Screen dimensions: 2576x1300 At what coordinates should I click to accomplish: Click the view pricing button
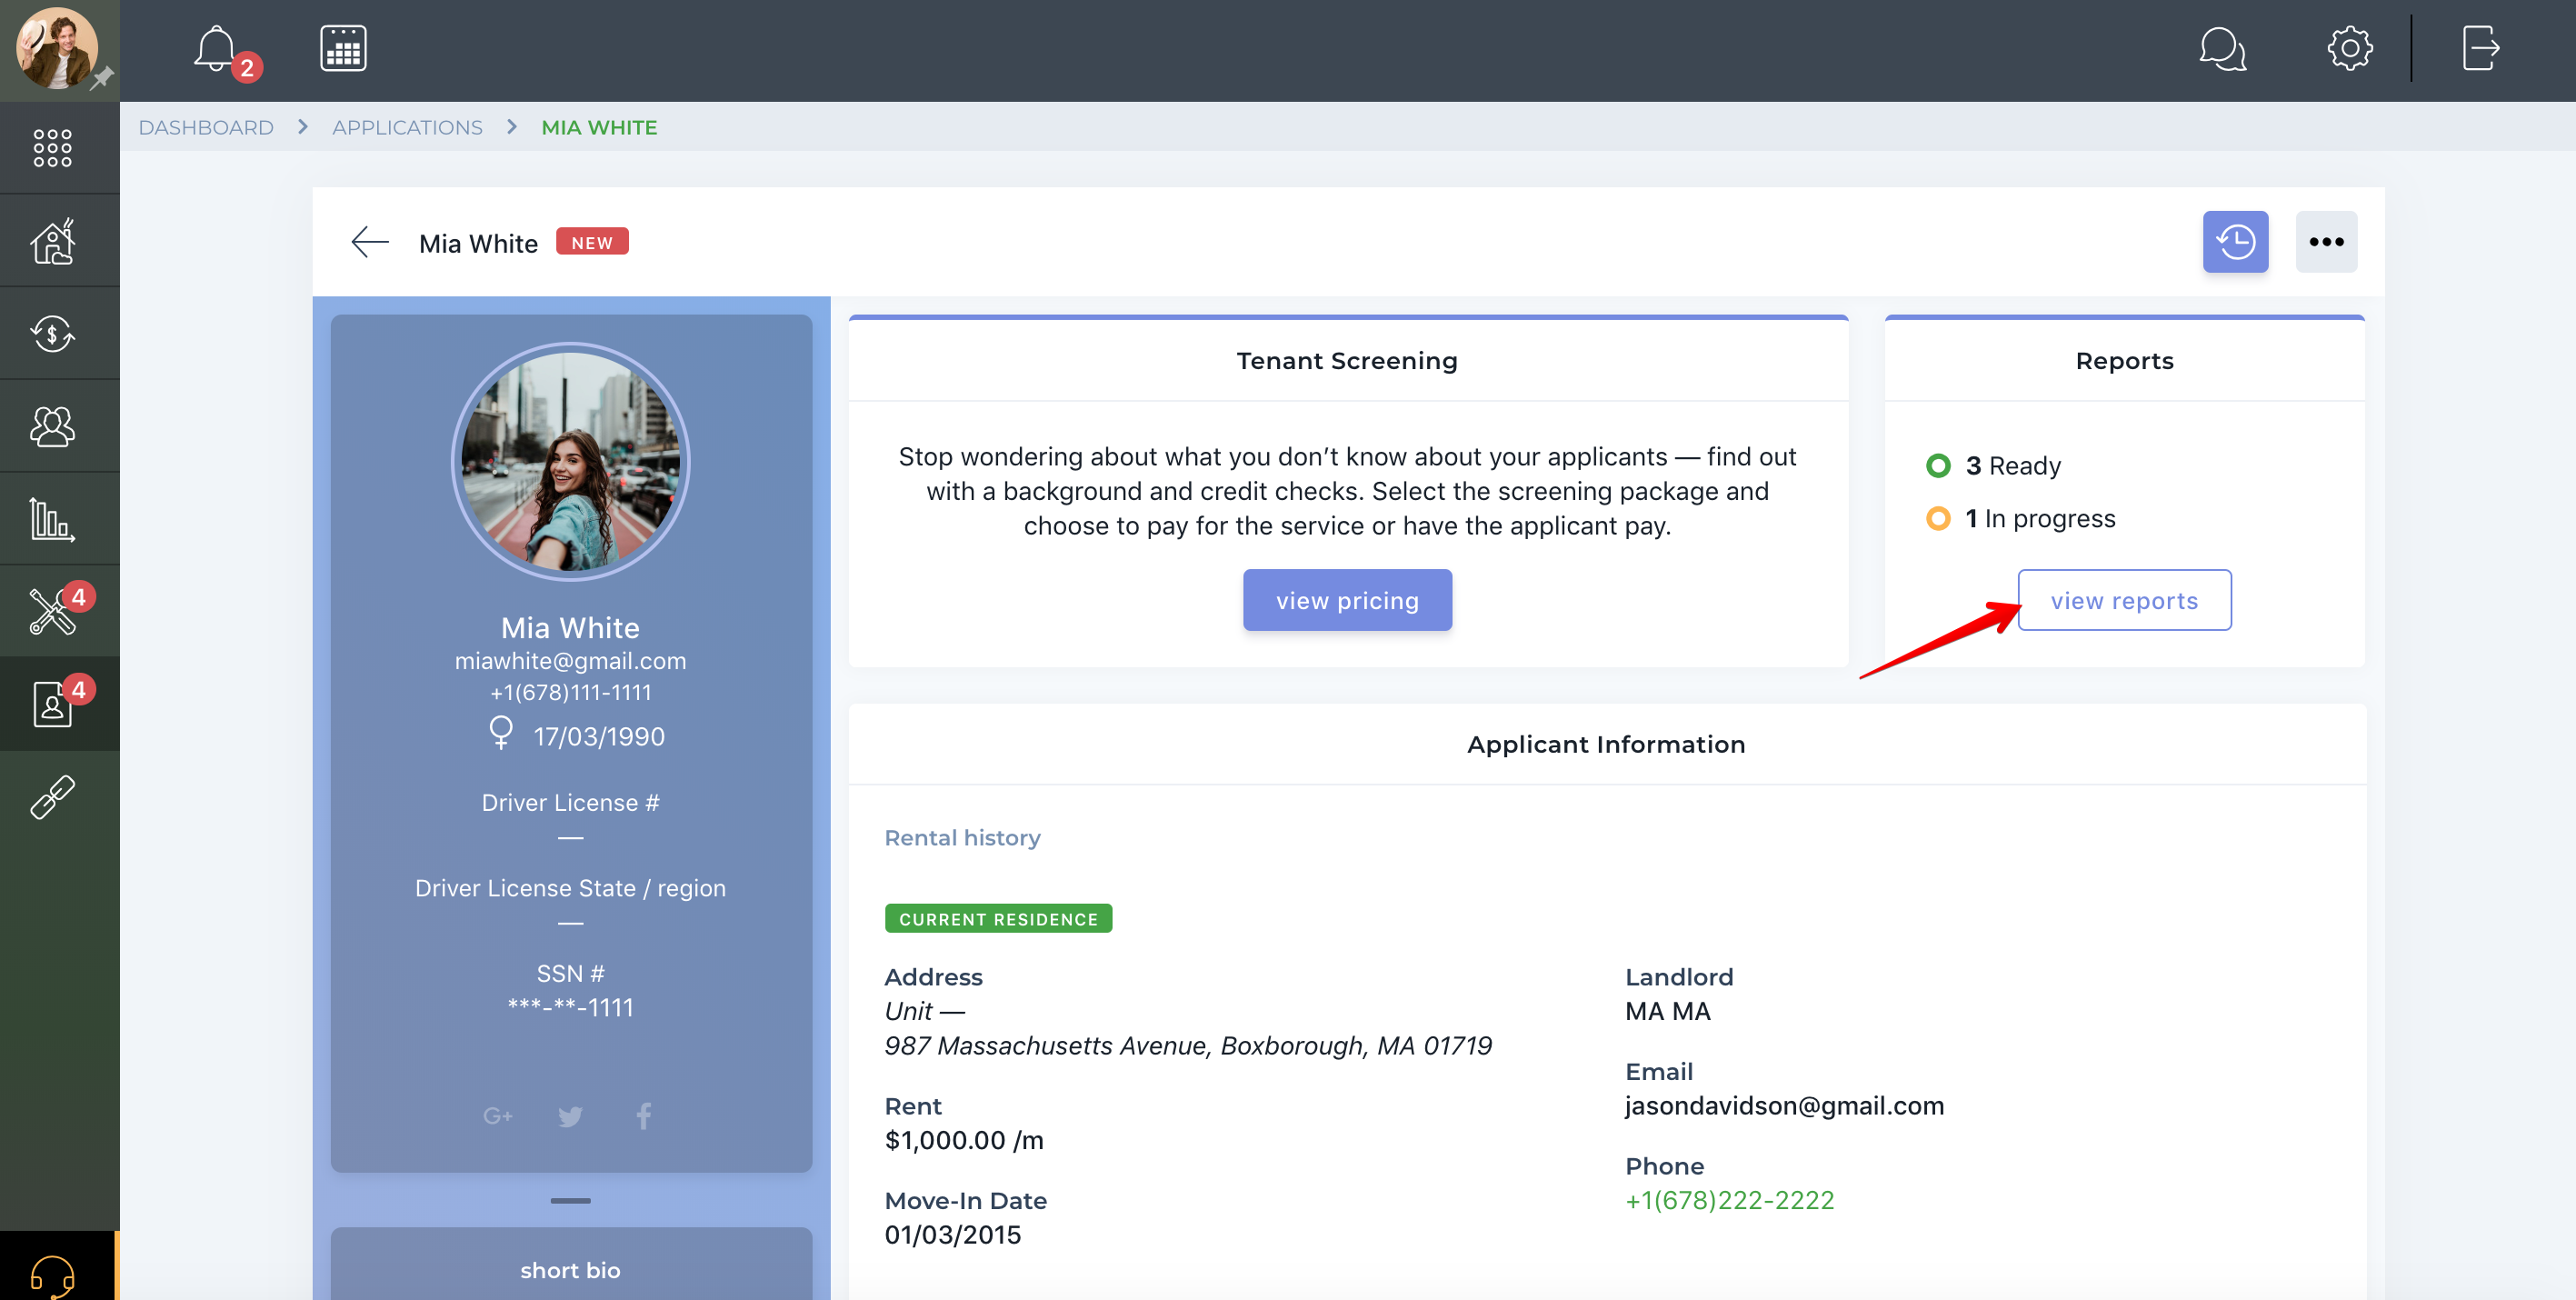coord(1347,600)
